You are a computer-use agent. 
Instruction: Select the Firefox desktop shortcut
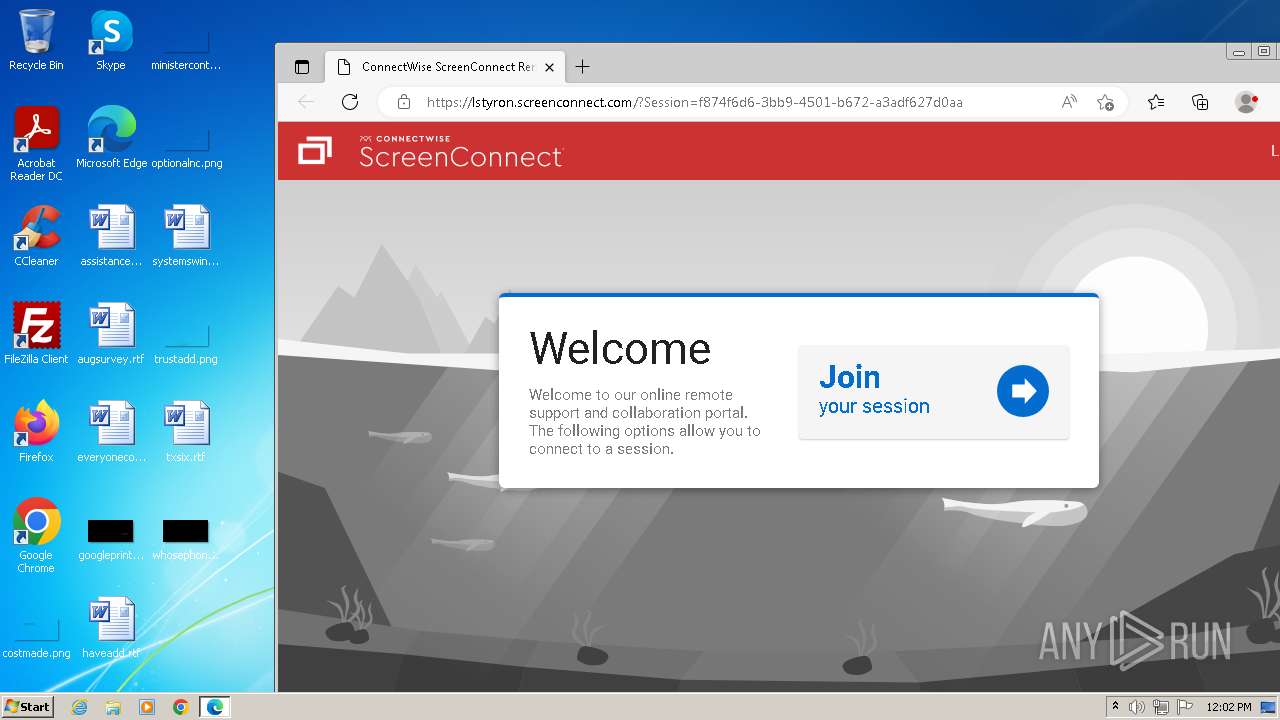pos(36,432)
